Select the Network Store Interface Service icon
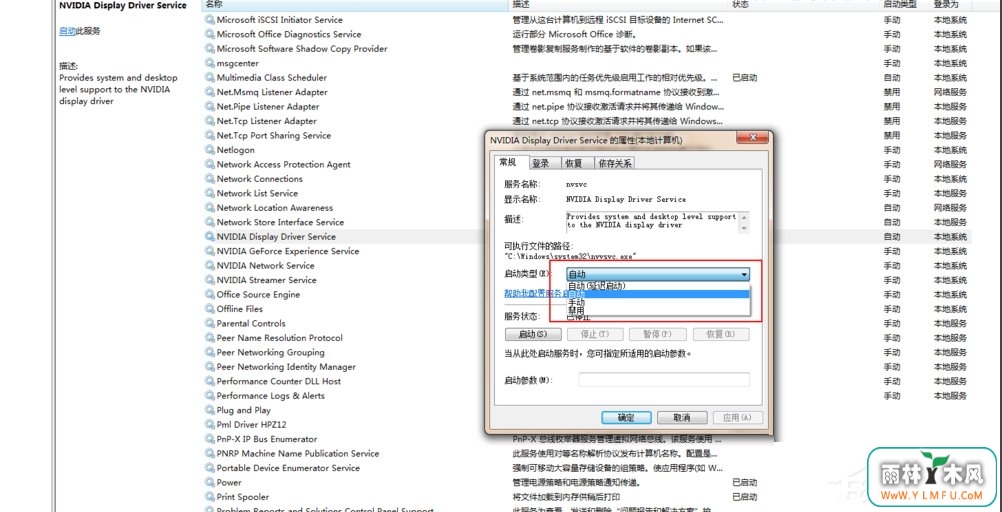 click(x=210, y=222)
